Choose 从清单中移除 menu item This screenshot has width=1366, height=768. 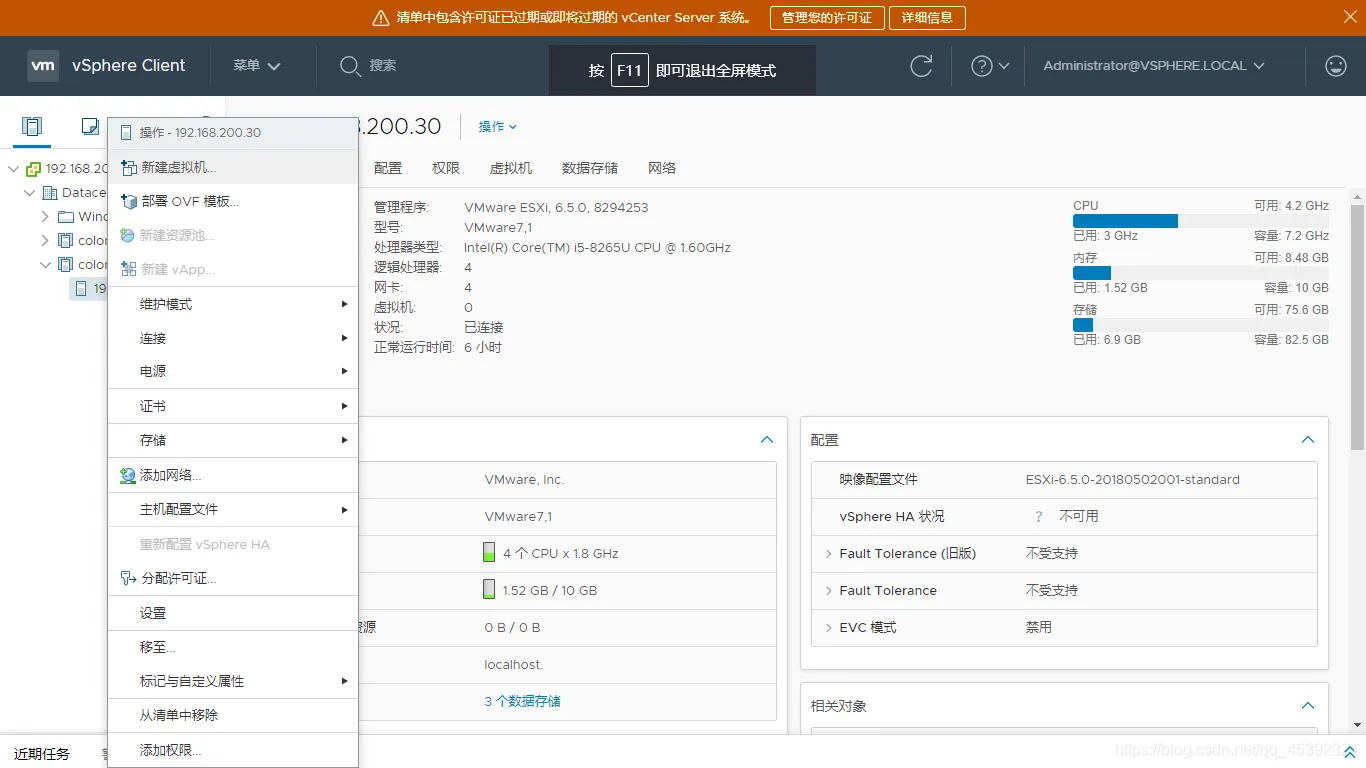[233, 715]
